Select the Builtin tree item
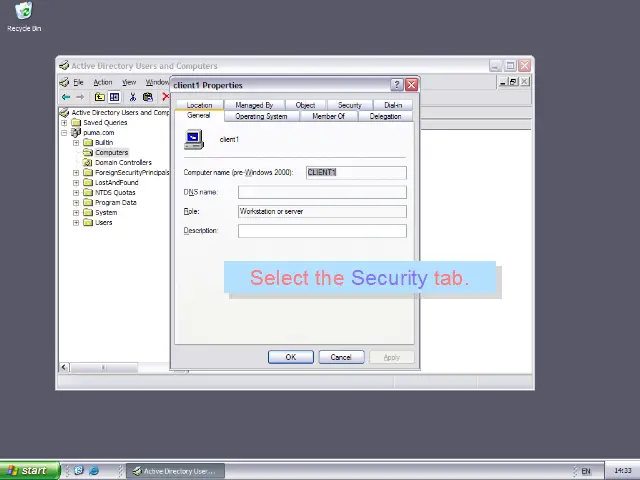The height and width of the screenshot is (480, 640). (x=104, y=142)
